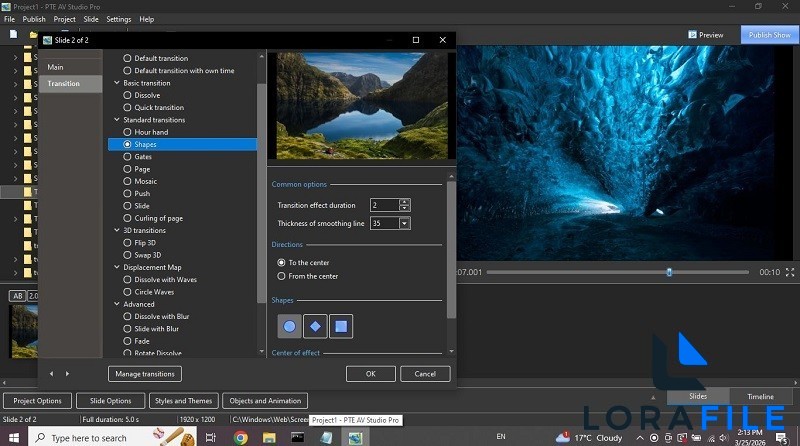800x446 pixels.
Task: Choose the From the center direction
Action: pos(308,276)
